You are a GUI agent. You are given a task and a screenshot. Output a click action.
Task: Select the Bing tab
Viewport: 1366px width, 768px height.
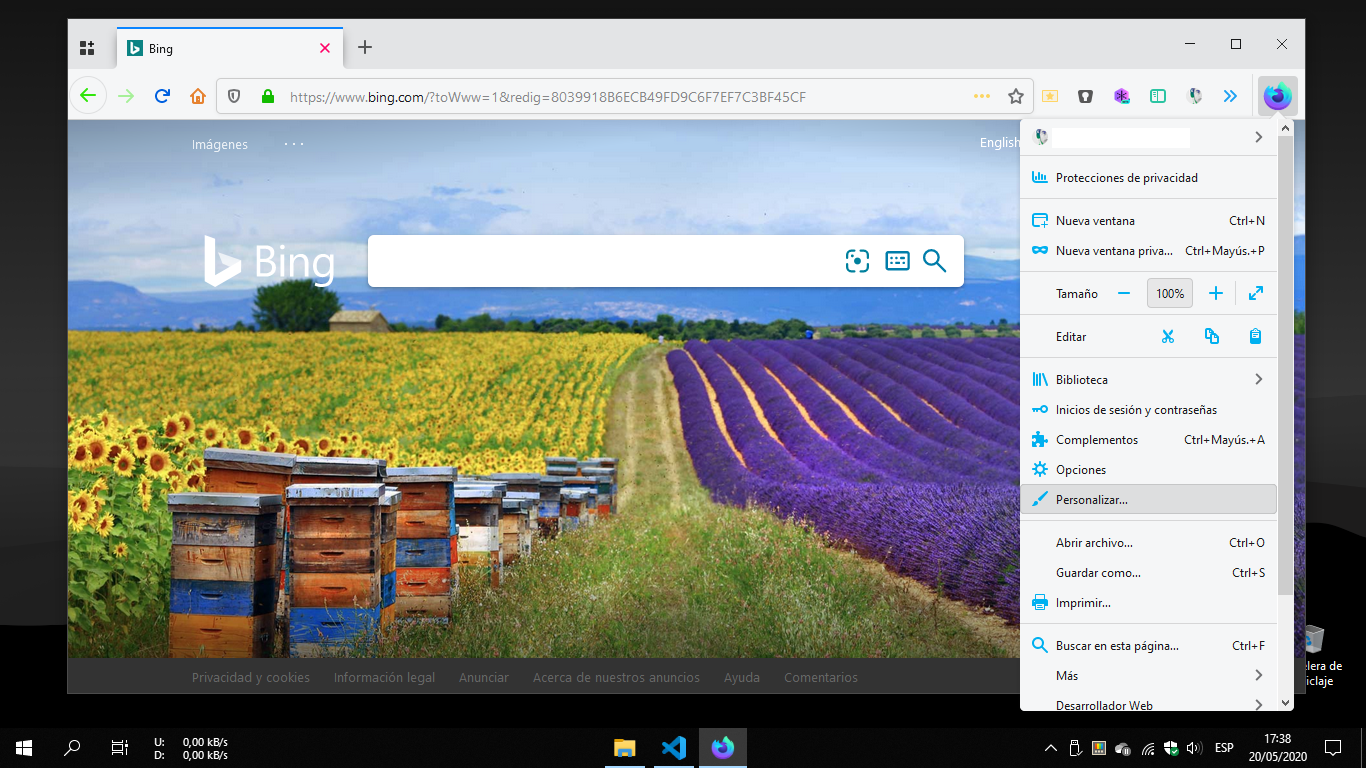pos(229,48)
